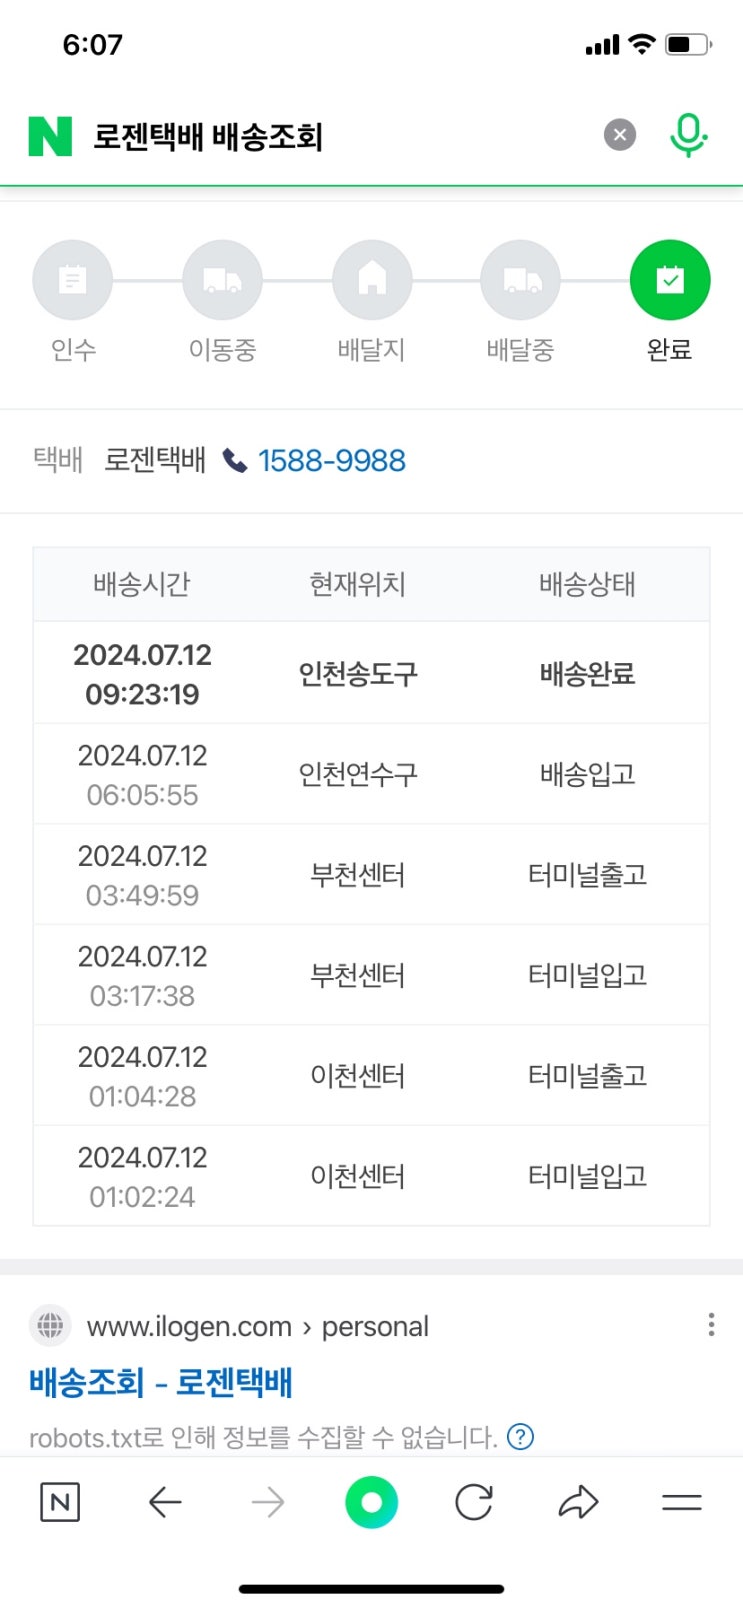Open the 배송조회 - 로젠택배 result link
This screenshot has height=1608, width=743.
pyautogui.click(x=161, y=1382)
